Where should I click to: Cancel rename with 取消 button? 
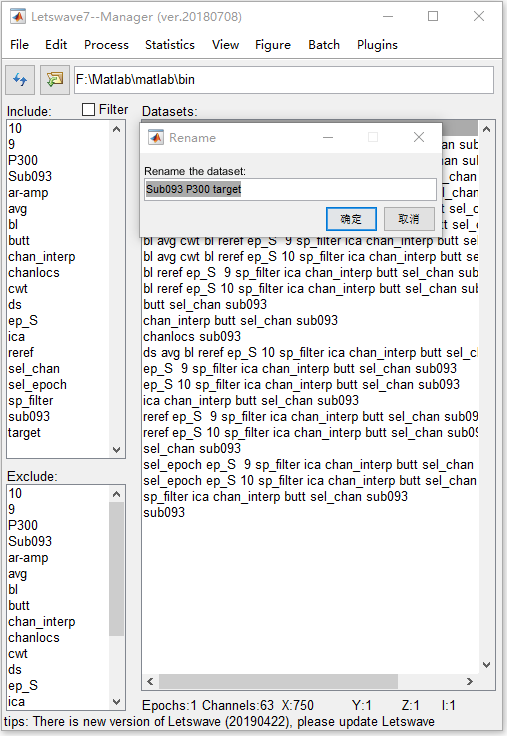pos(409,219)
